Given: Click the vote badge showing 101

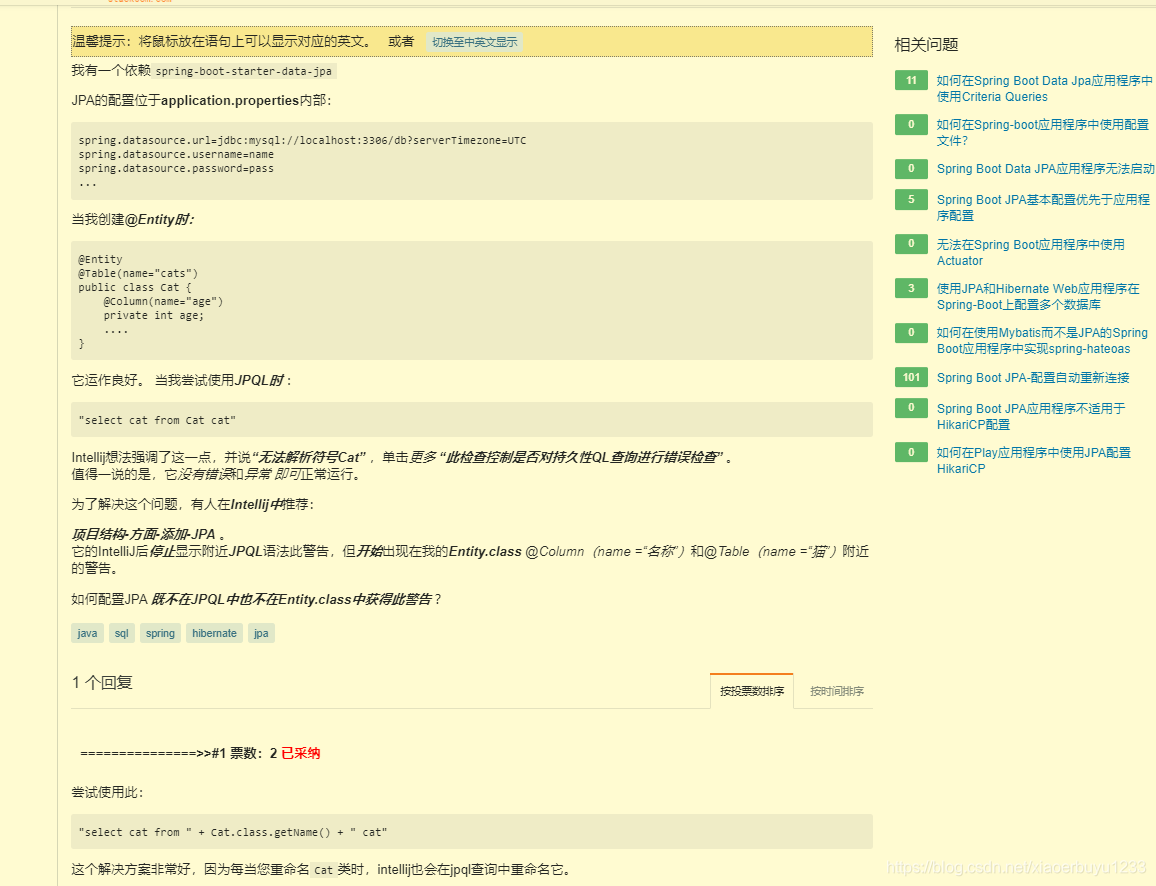Looking at the screenshot, I should (x=910, y=378).
